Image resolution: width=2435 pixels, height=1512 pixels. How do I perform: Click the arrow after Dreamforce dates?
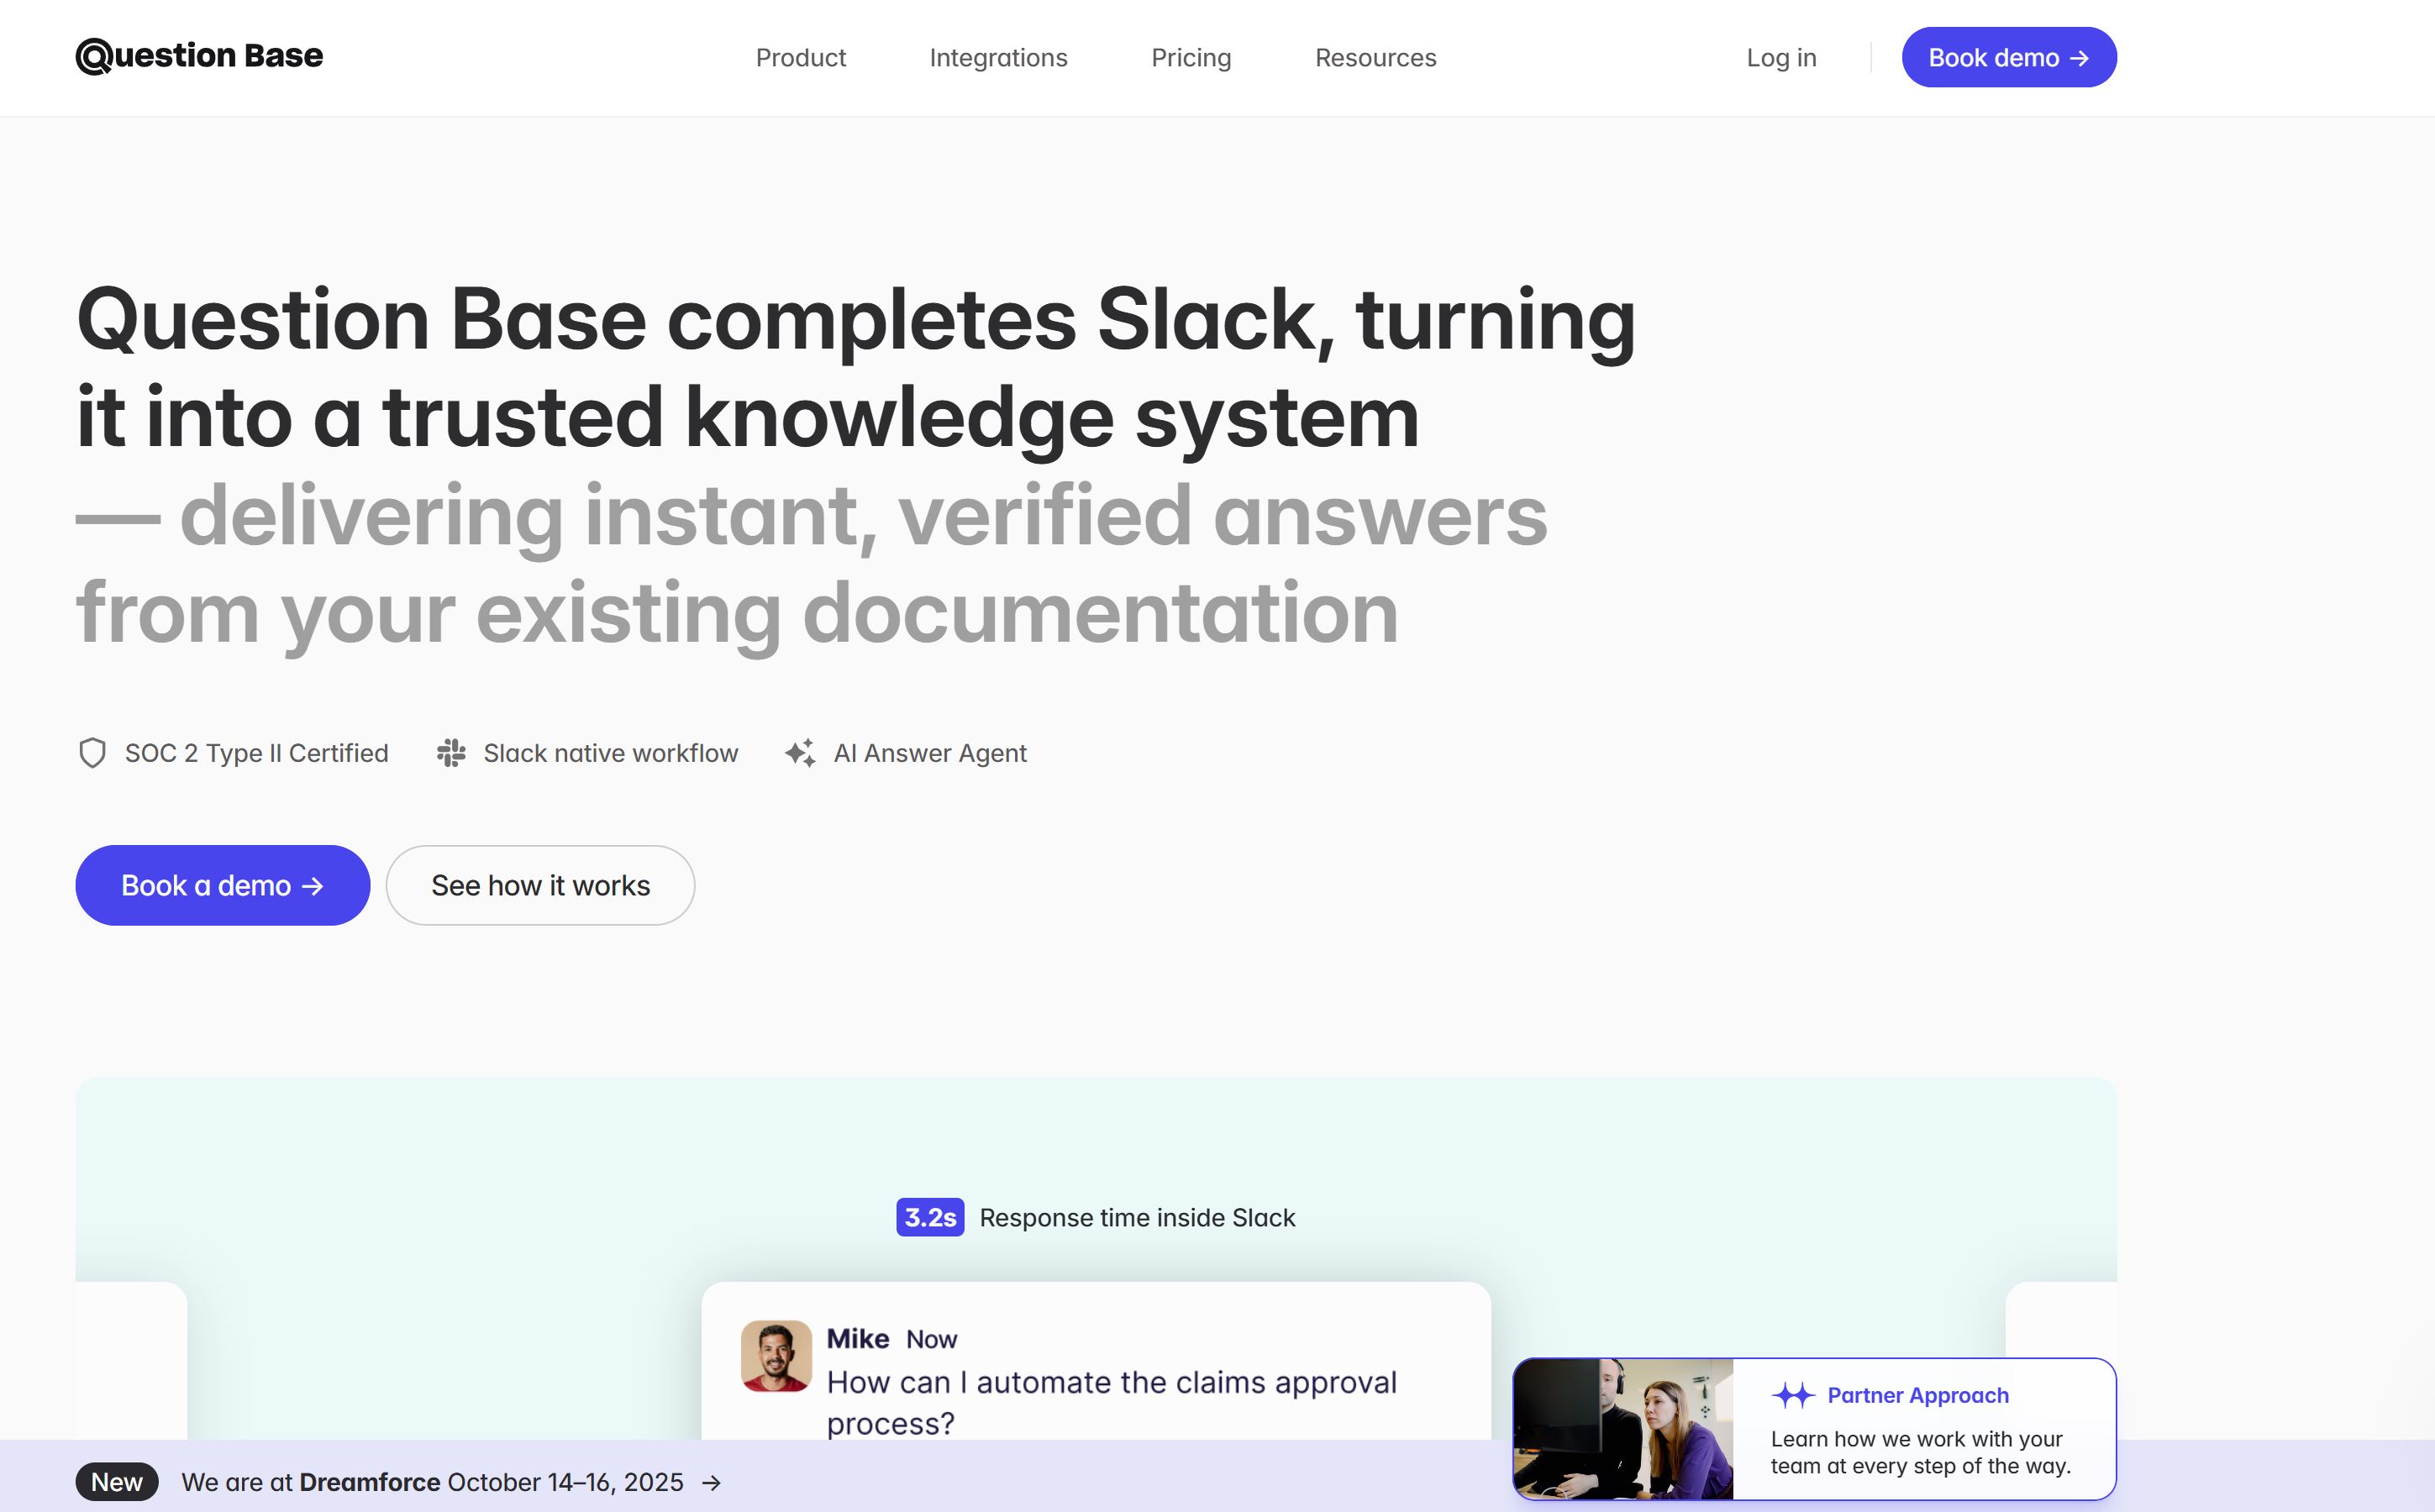click(x=711, y=1482)
